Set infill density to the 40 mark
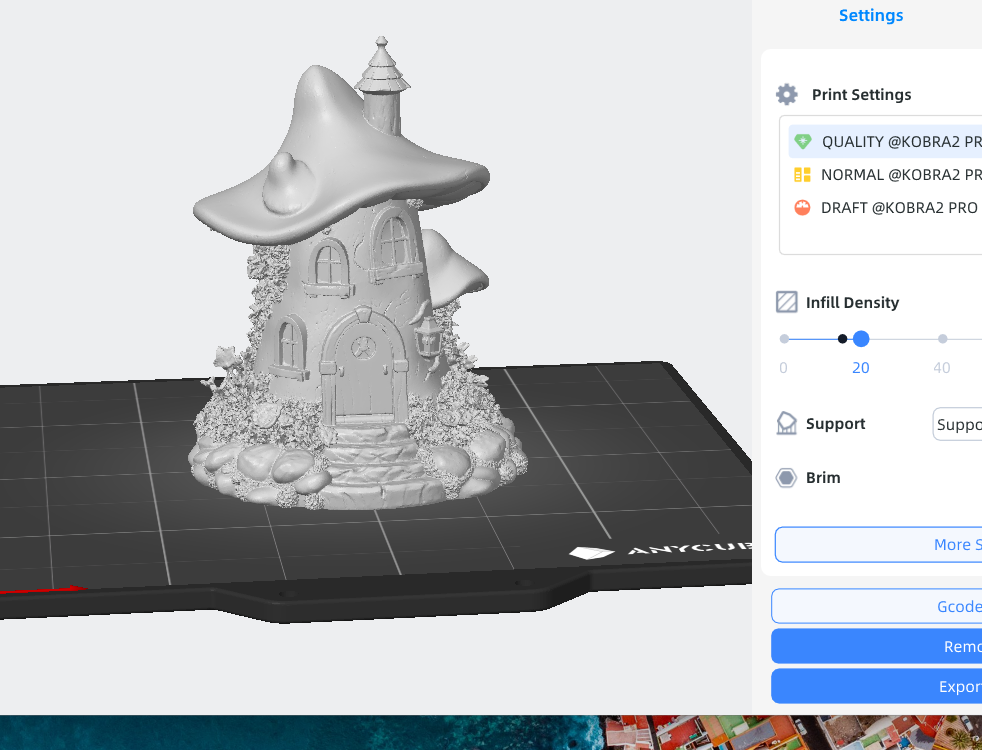The width and height of the screenshot is (982, 750). point(942,339)
